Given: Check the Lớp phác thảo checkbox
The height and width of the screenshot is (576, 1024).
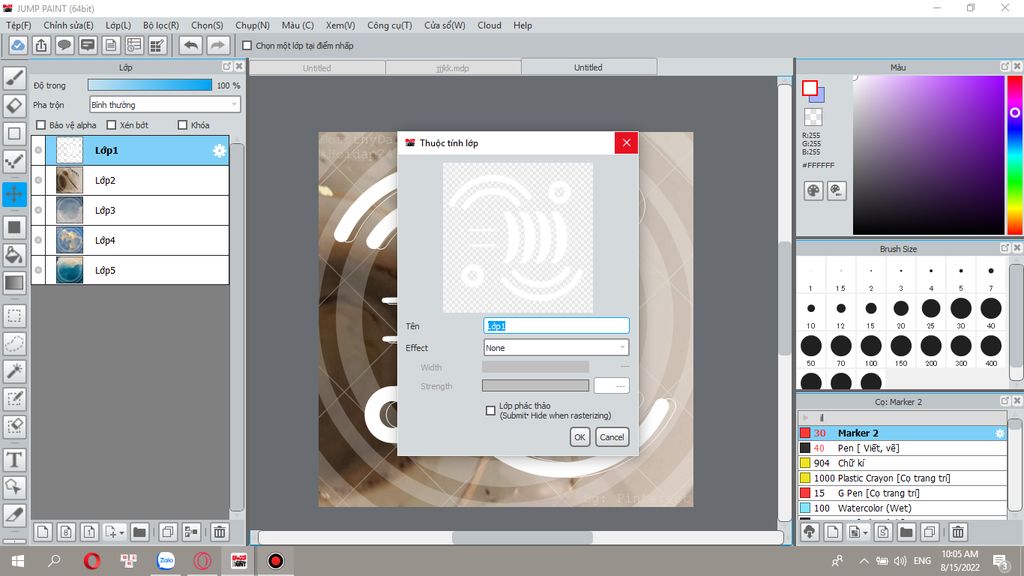Looking at the screenshot, I should 490,410.
